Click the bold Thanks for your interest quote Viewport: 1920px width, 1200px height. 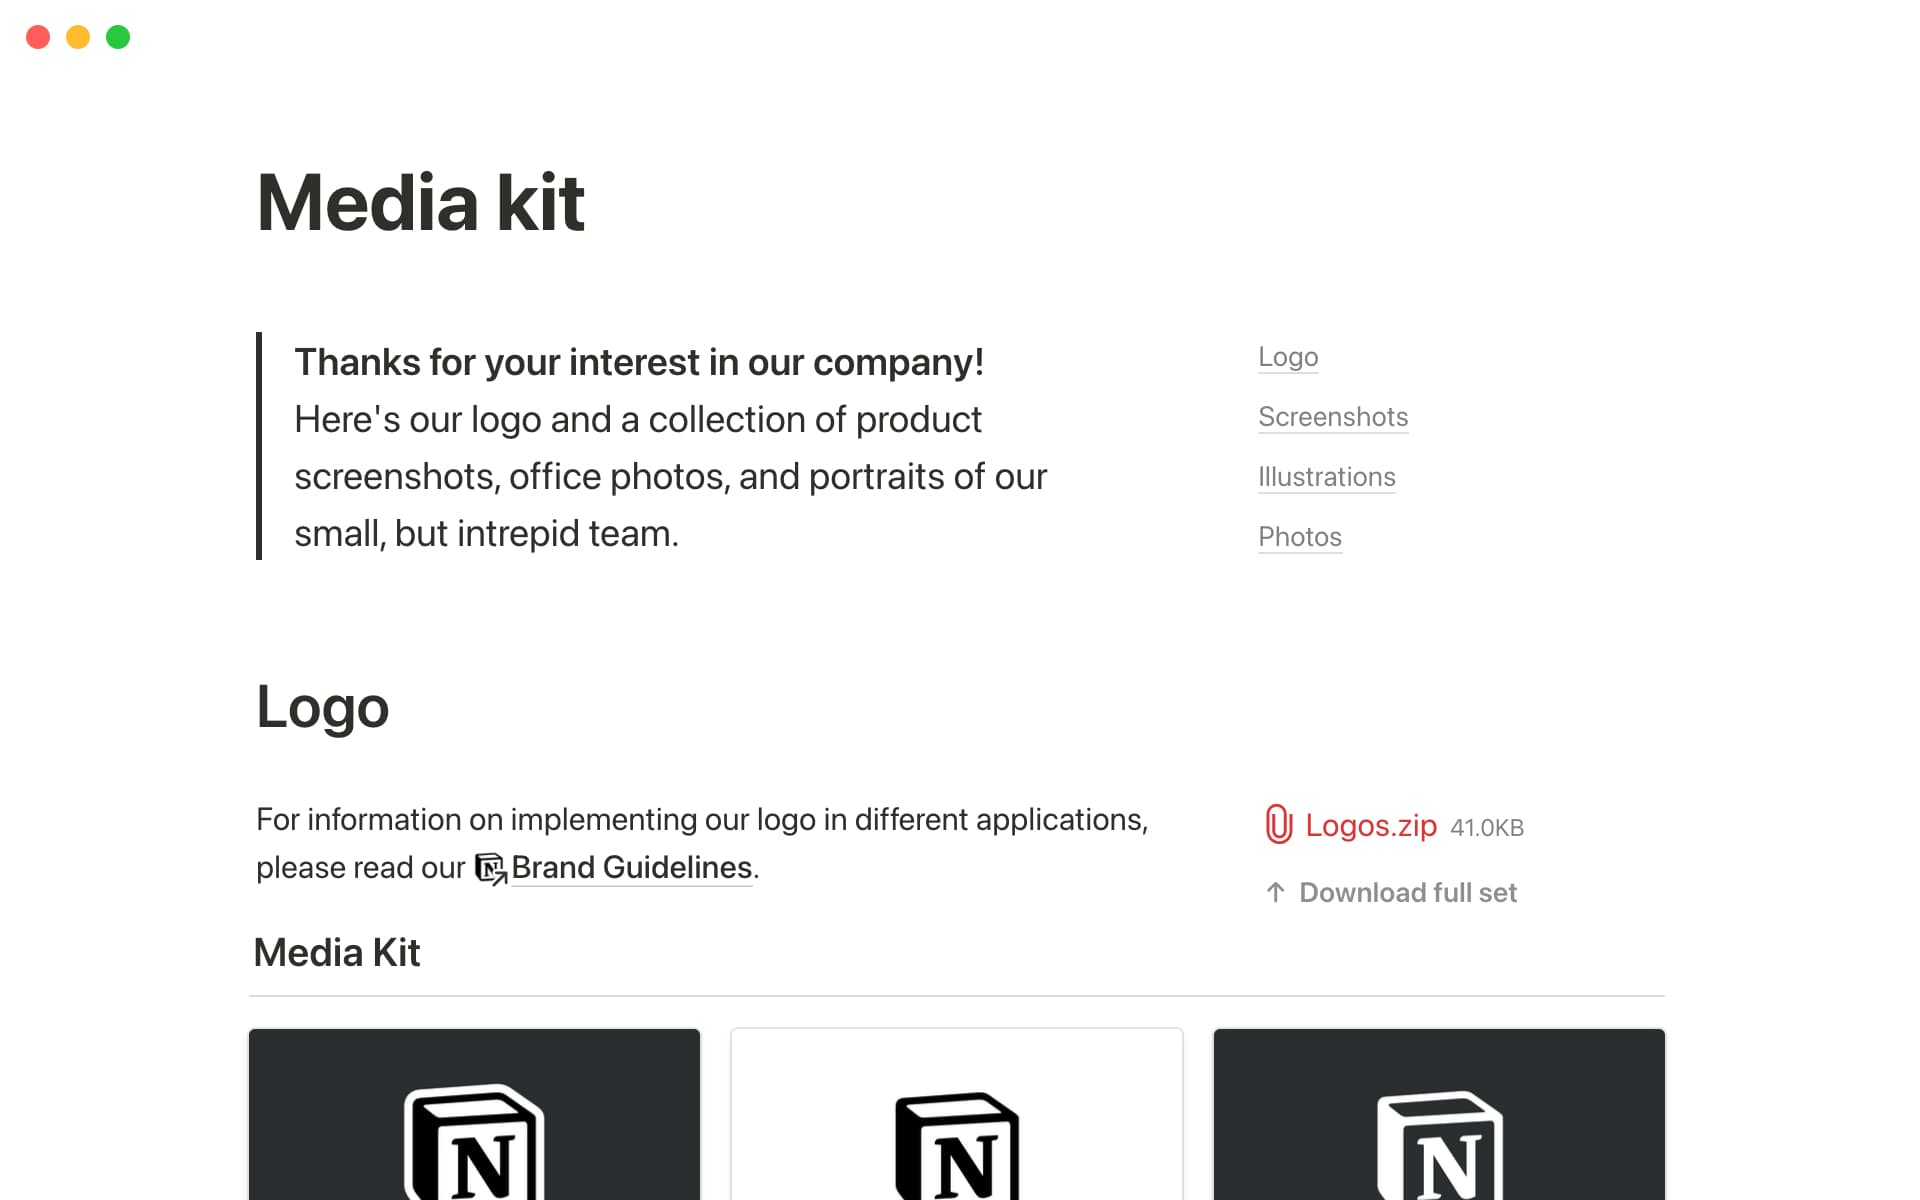(x=638, y=363)
